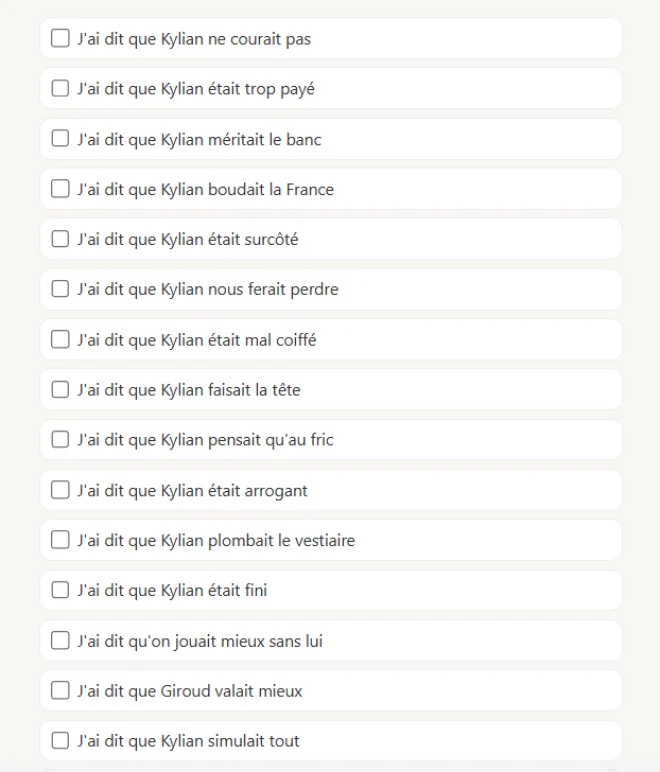Tick the 'Kylian était fini' checkbox
This screenshot has height=772, width=660.
(60, 590)
